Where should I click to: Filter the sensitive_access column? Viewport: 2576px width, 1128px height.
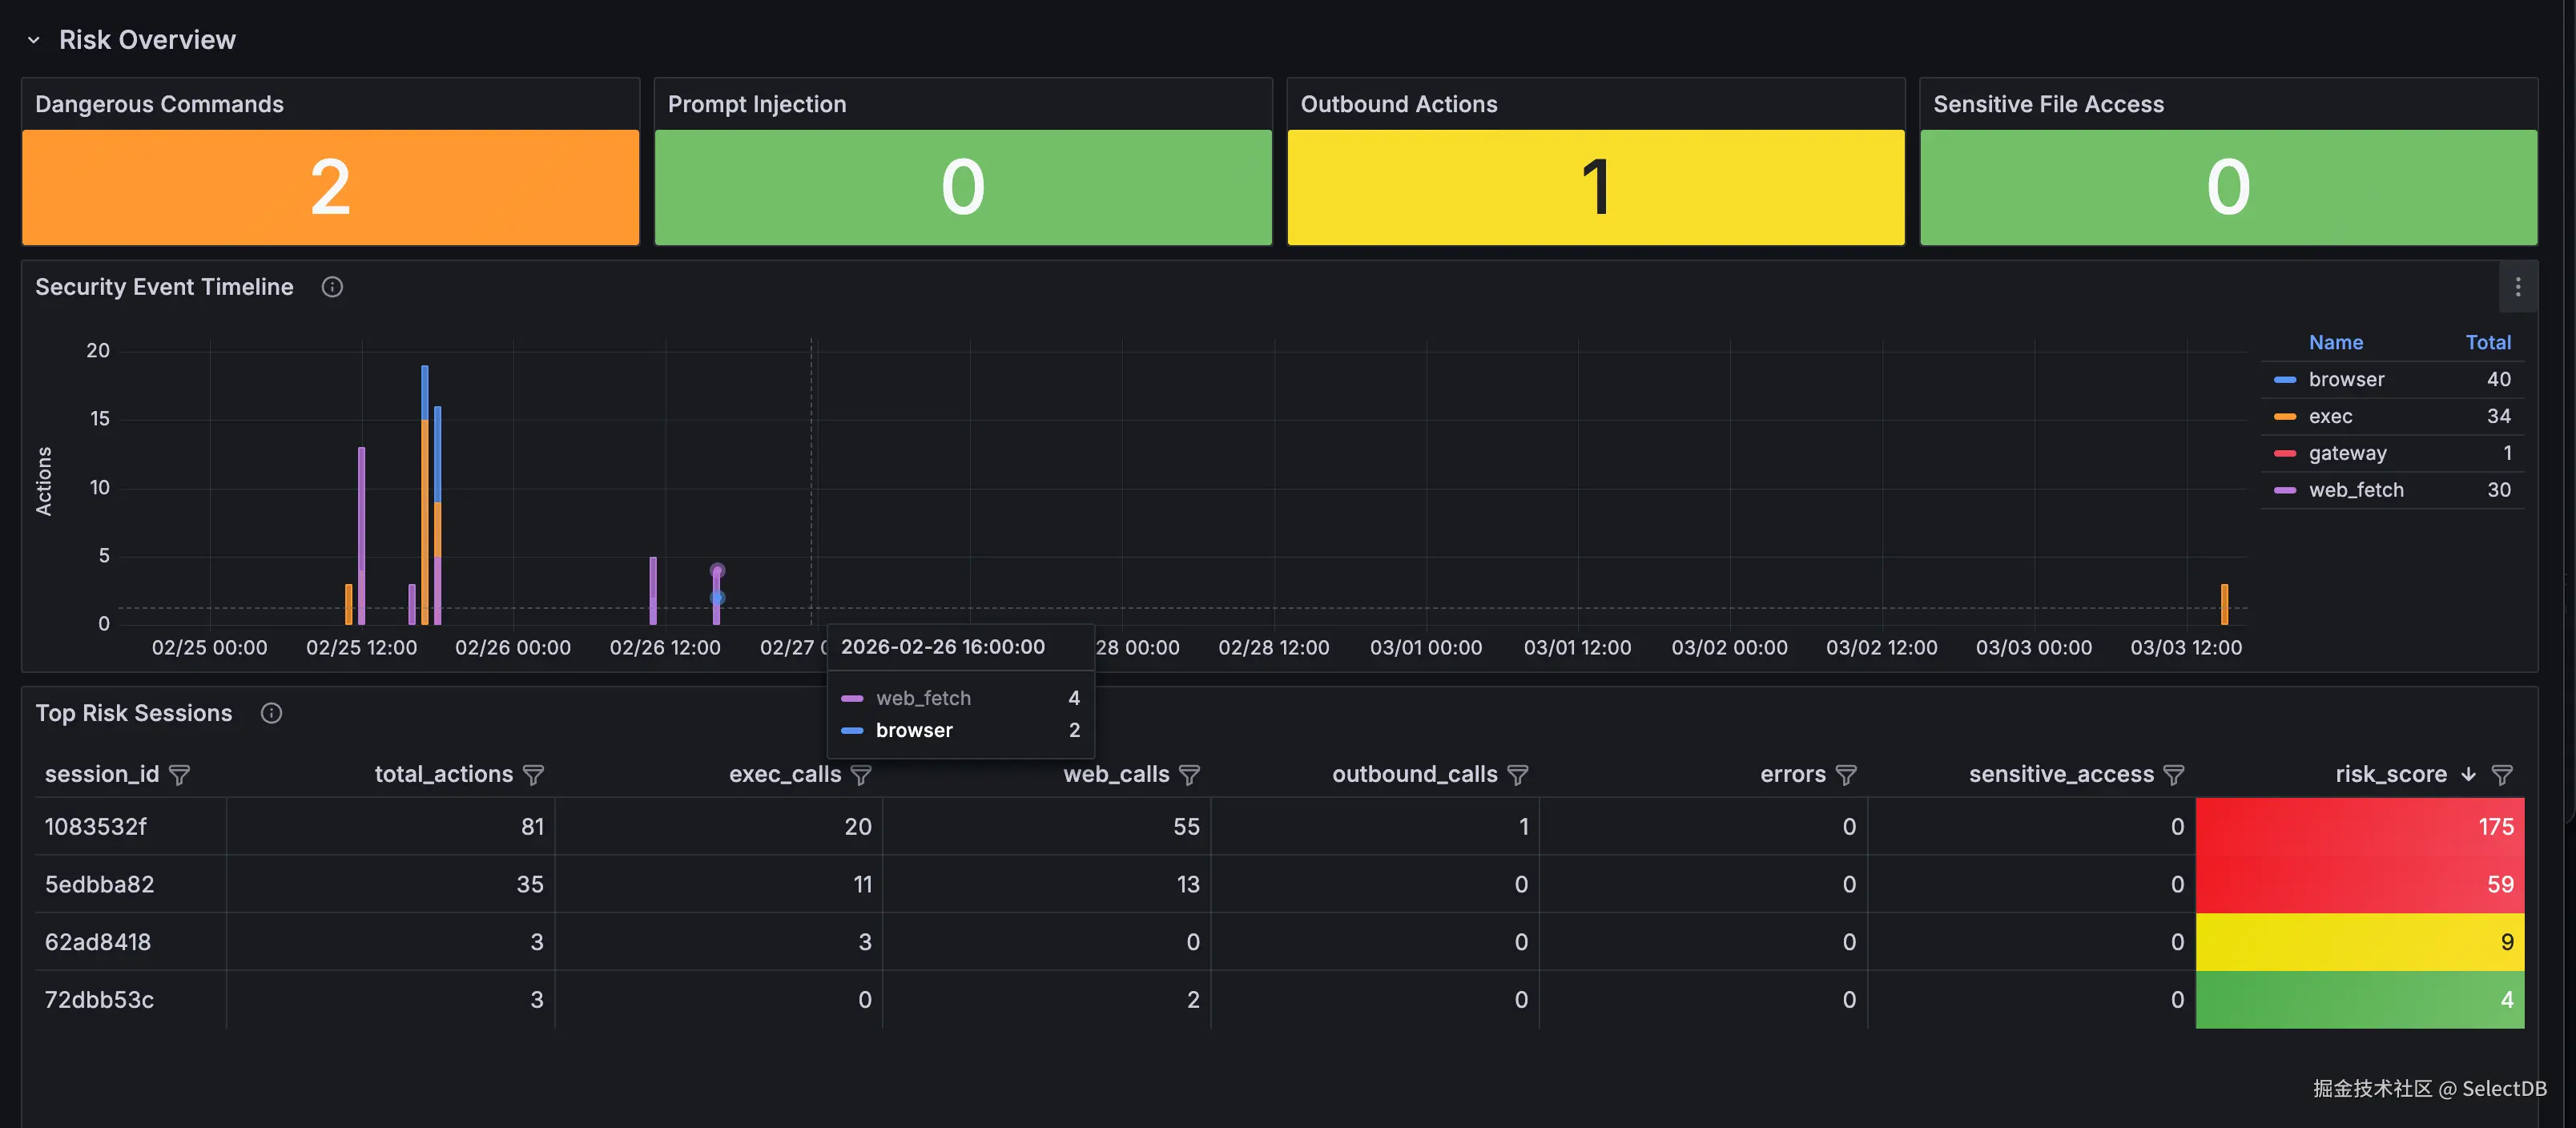click(x=2174, y=775)
